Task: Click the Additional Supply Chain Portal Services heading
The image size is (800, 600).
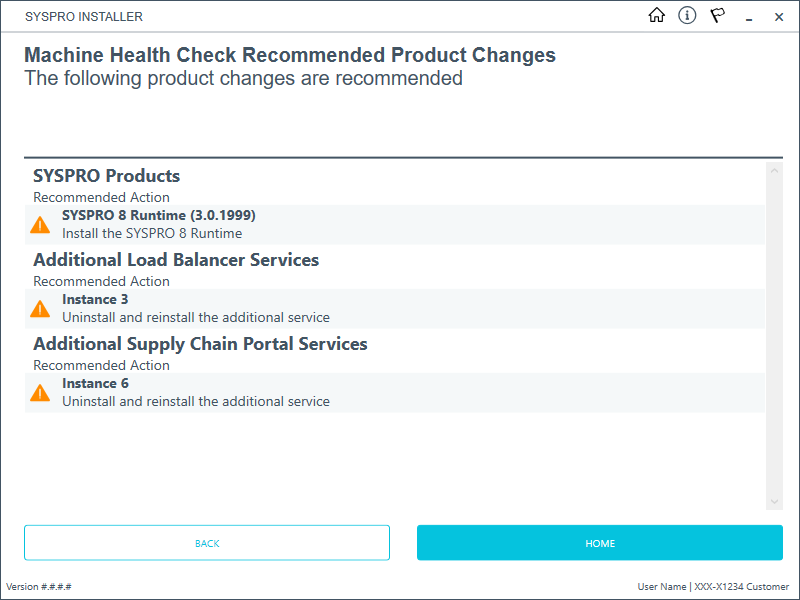Action: click(200, 344)
